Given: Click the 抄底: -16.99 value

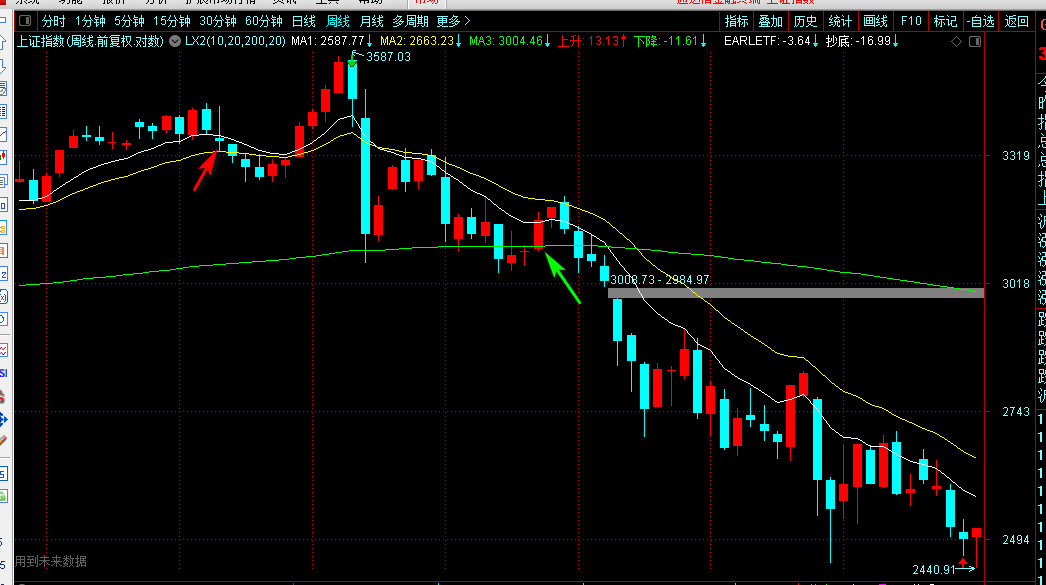Looking at the screenshot, I should [858, 41].
